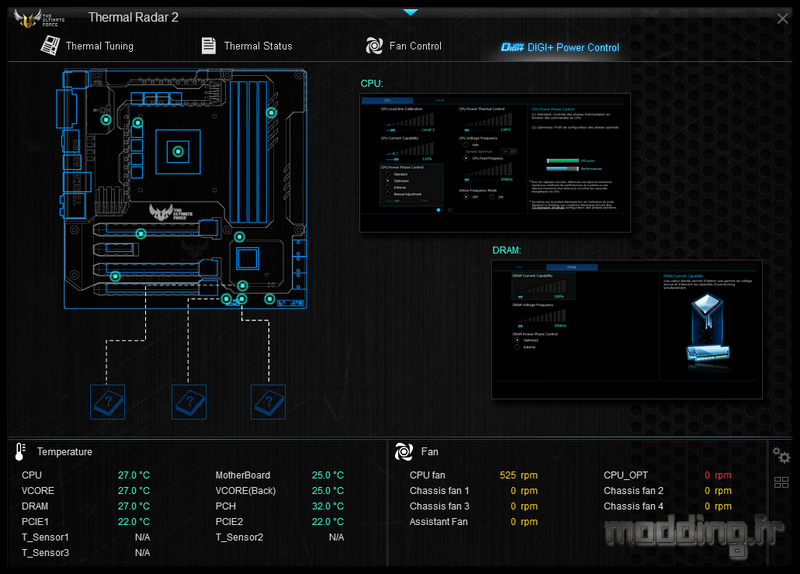Click the first T_Sensor question-mark icon

pyautogui.click(x=108, y=402)
